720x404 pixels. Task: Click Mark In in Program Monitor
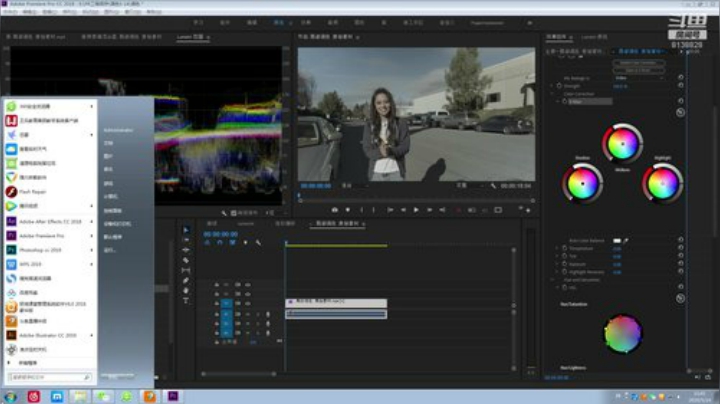(361, 210)
